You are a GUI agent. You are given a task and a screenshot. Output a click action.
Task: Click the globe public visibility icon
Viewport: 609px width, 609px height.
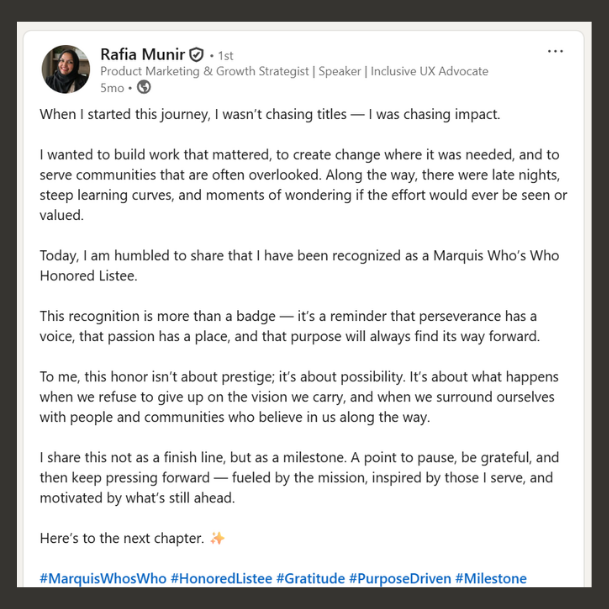click(x=144, y=88)
